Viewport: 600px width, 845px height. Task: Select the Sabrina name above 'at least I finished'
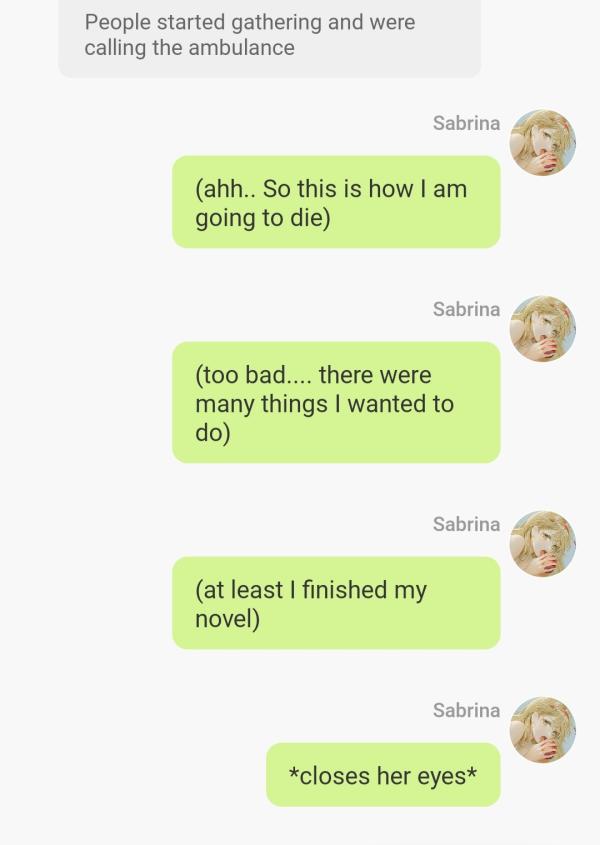[466, 524]
